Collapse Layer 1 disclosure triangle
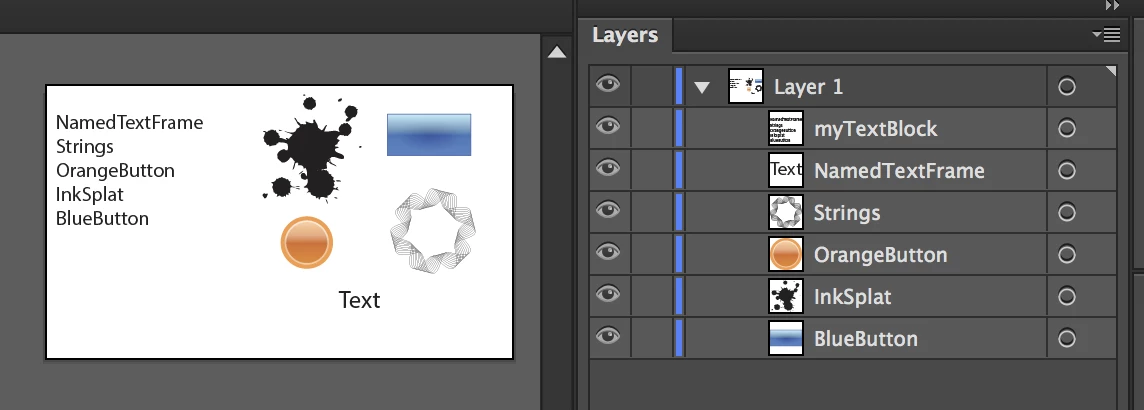Screen dimensions: 1144x410 point(702,88)
